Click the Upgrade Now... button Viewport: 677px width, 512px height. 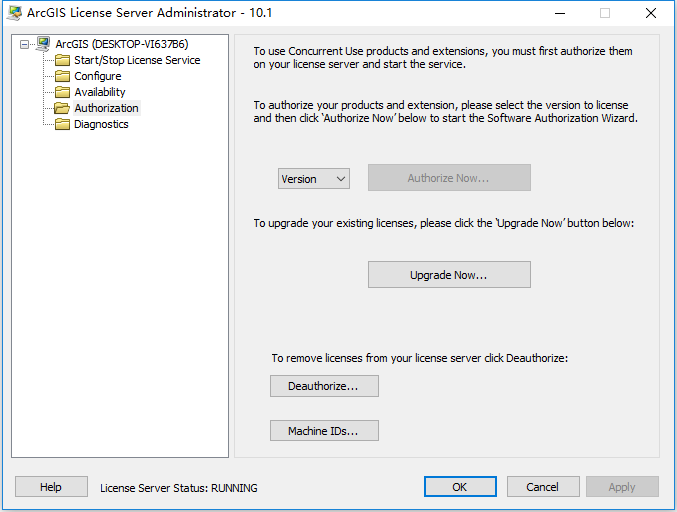(x=449, y=275)
